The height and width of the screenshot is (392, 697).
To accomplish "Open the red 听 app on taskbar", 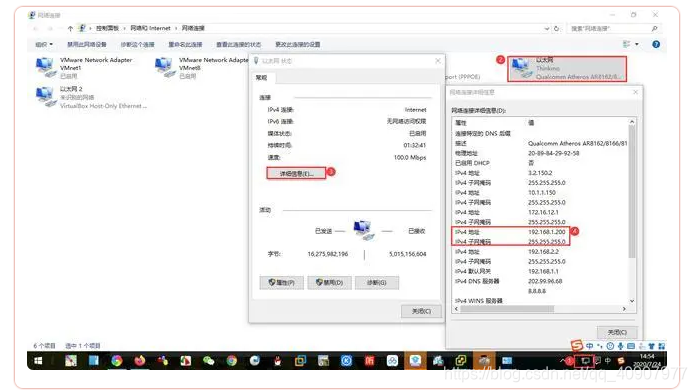I will pos(369,360).
